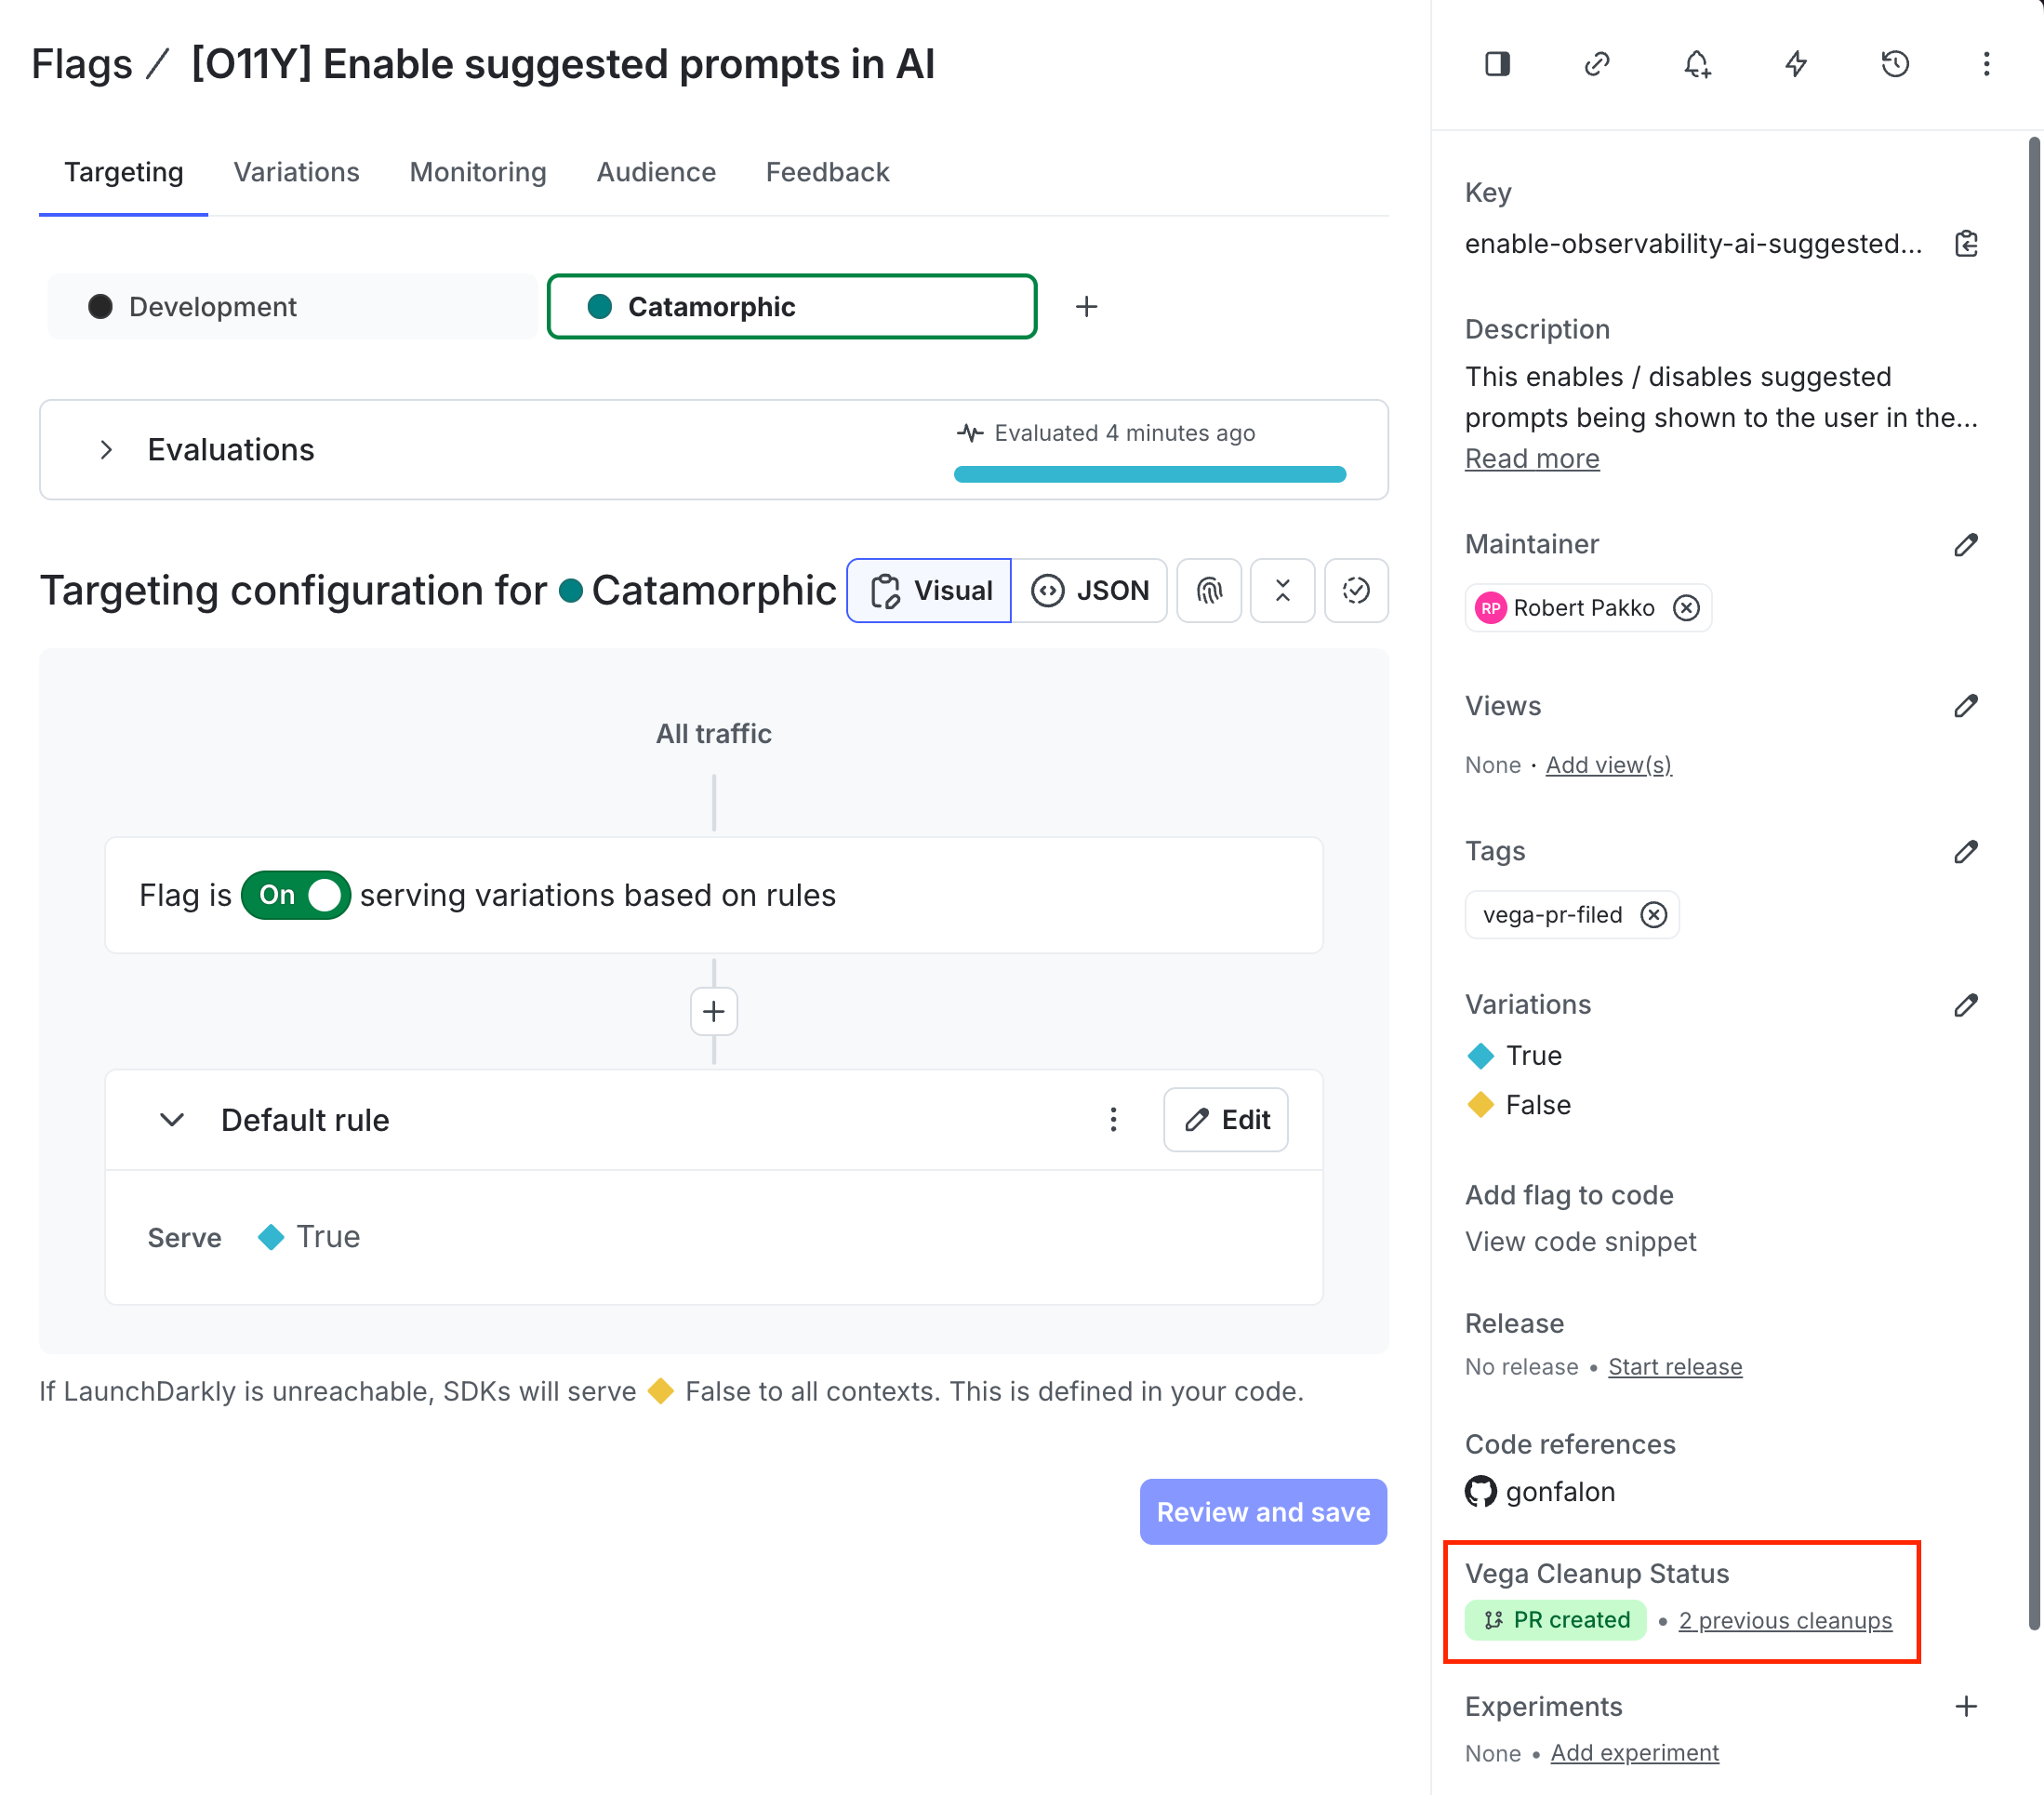Open the lightning bolt triggers icon
The height and width of the screenshot is (1795, 2044).
click(1796, 64)
